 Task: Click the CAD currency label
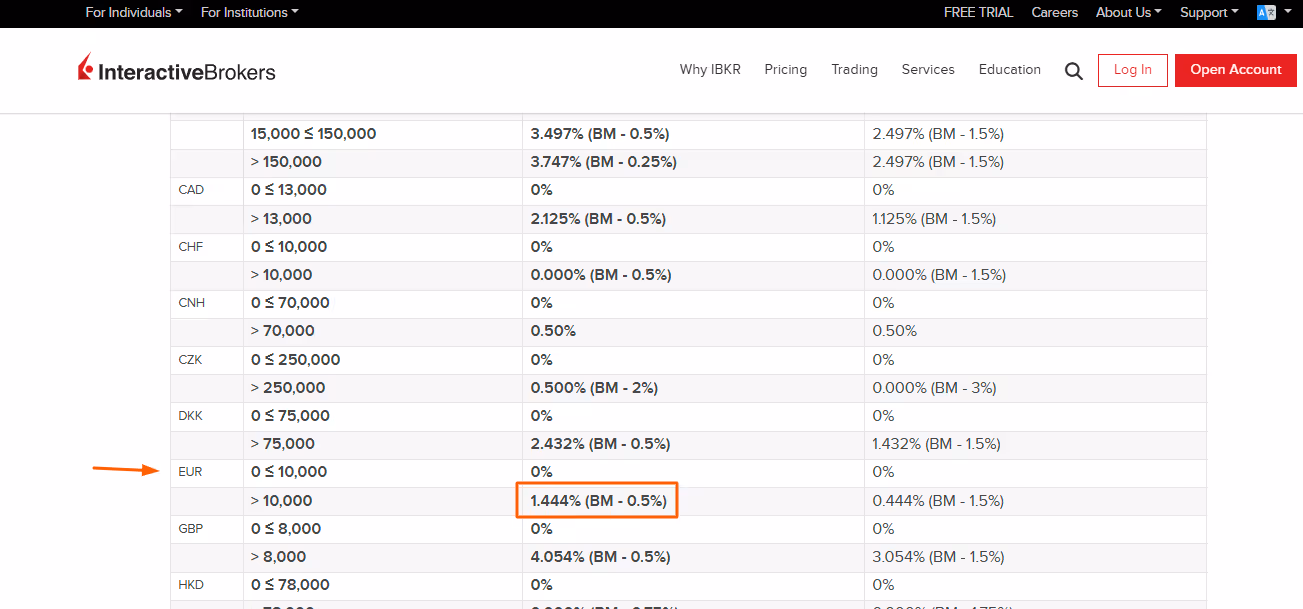190,190
